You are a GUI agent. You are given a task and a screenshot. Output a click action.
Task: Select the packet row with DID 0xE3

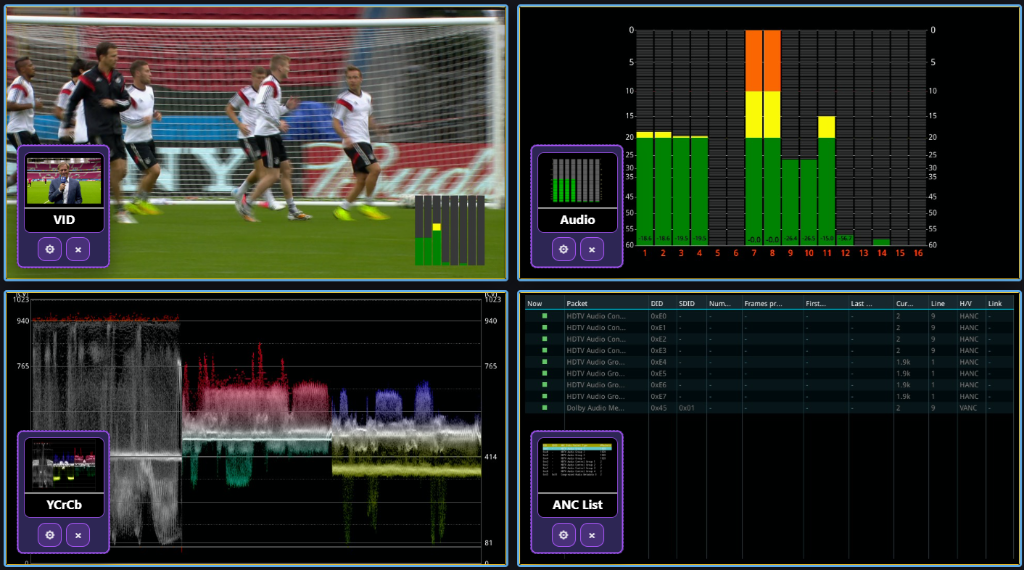(x=769, y=351)
